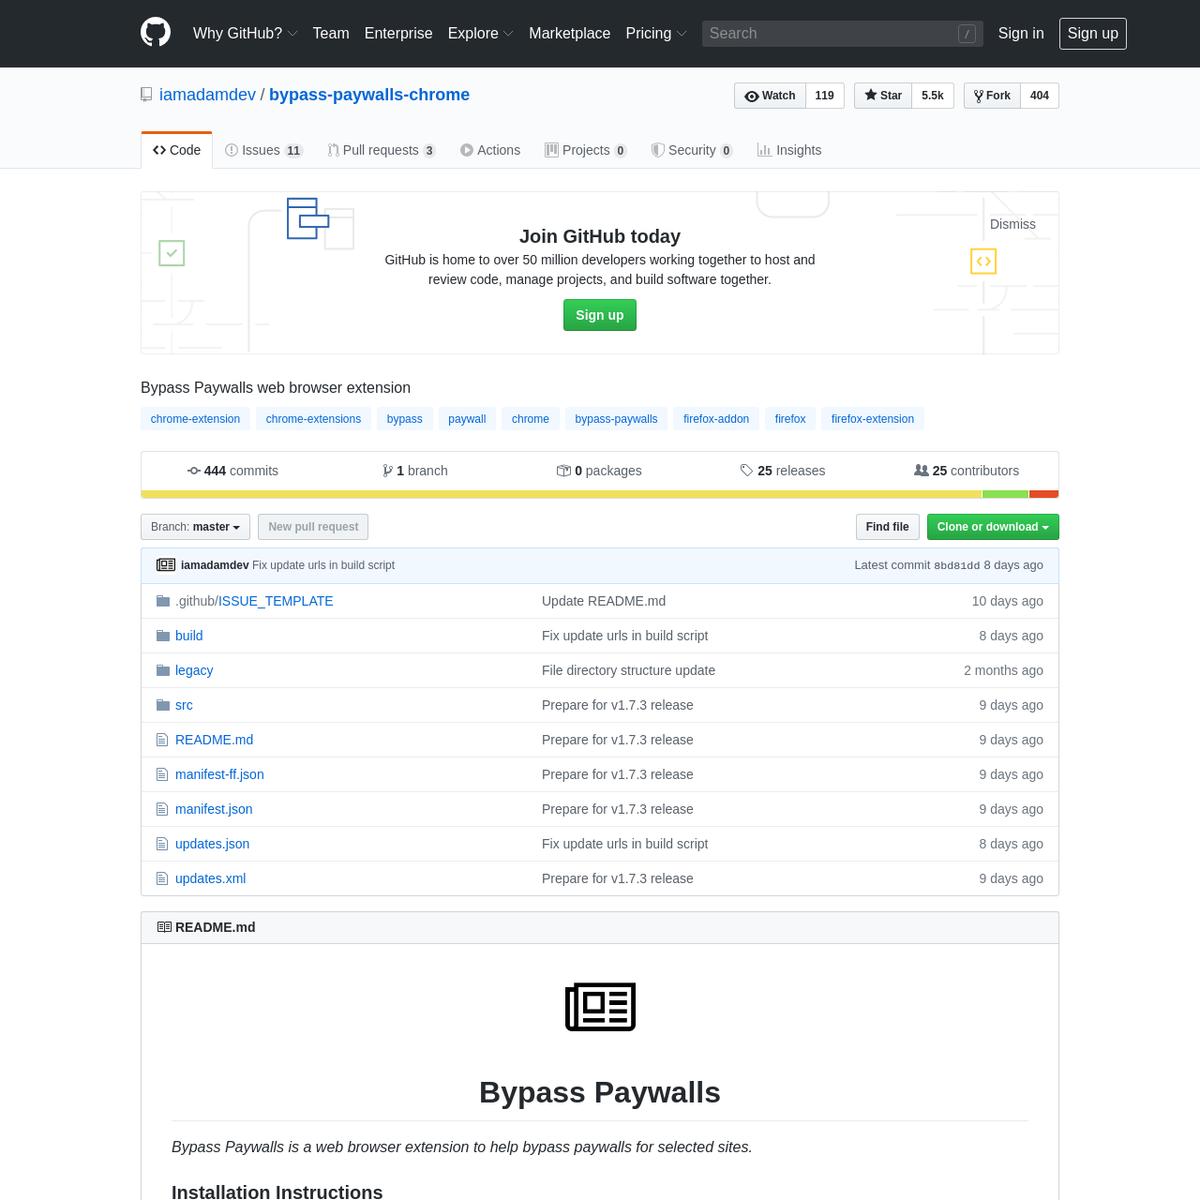Click the newspaper avatar beside iamadamdev commit
Image resolution: width=1200 pixels, height=1200 pixels.
[x=166, y=565]
